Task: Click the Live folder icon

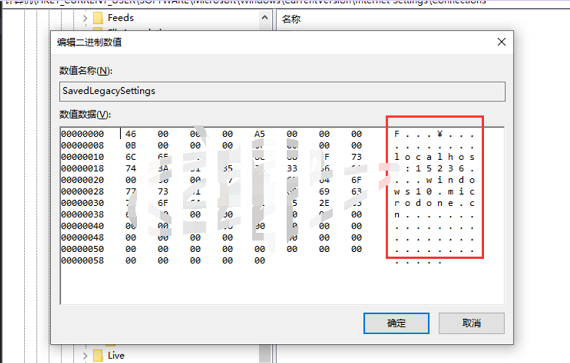Action: [x=98, y=355]
